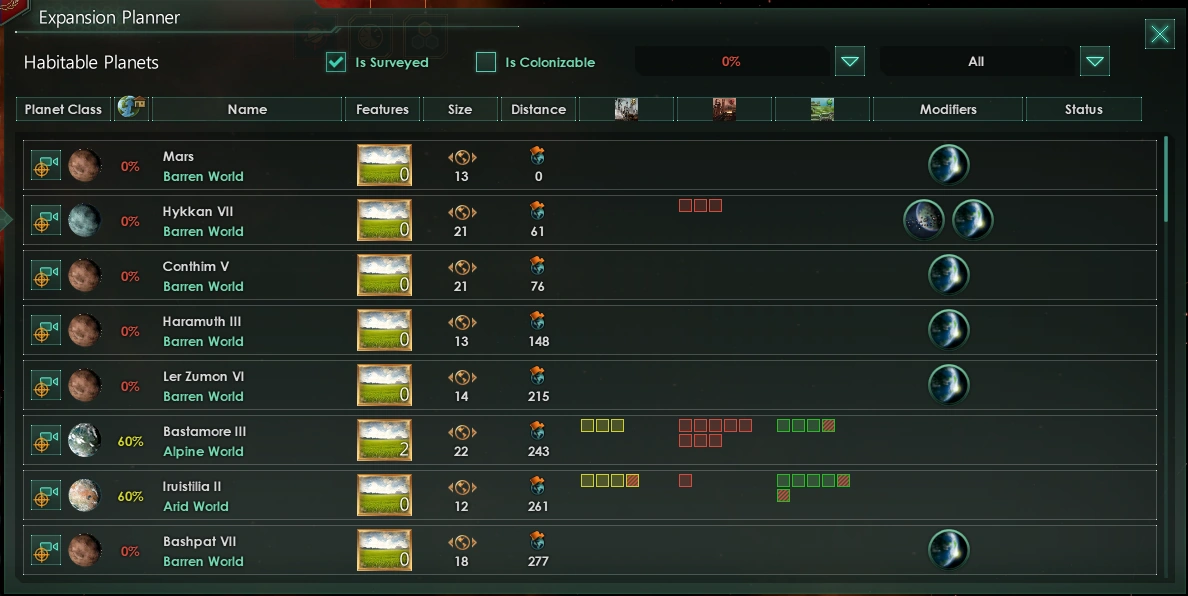Viewport: 1188px width, 596px height.
Task: Open the 0% habitability filter dropdown
Action: tap(849, 61)
